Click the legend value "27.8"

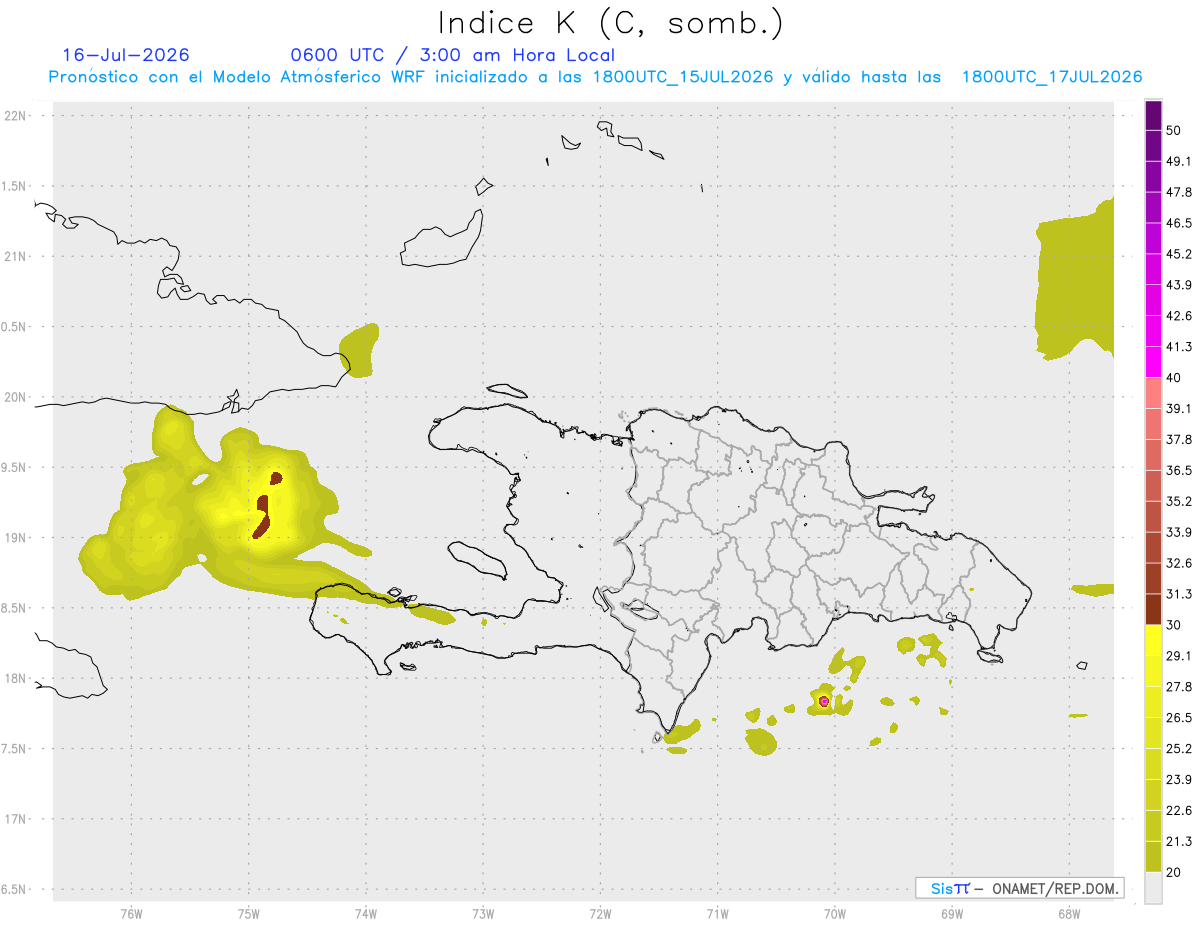point(1178,687)
